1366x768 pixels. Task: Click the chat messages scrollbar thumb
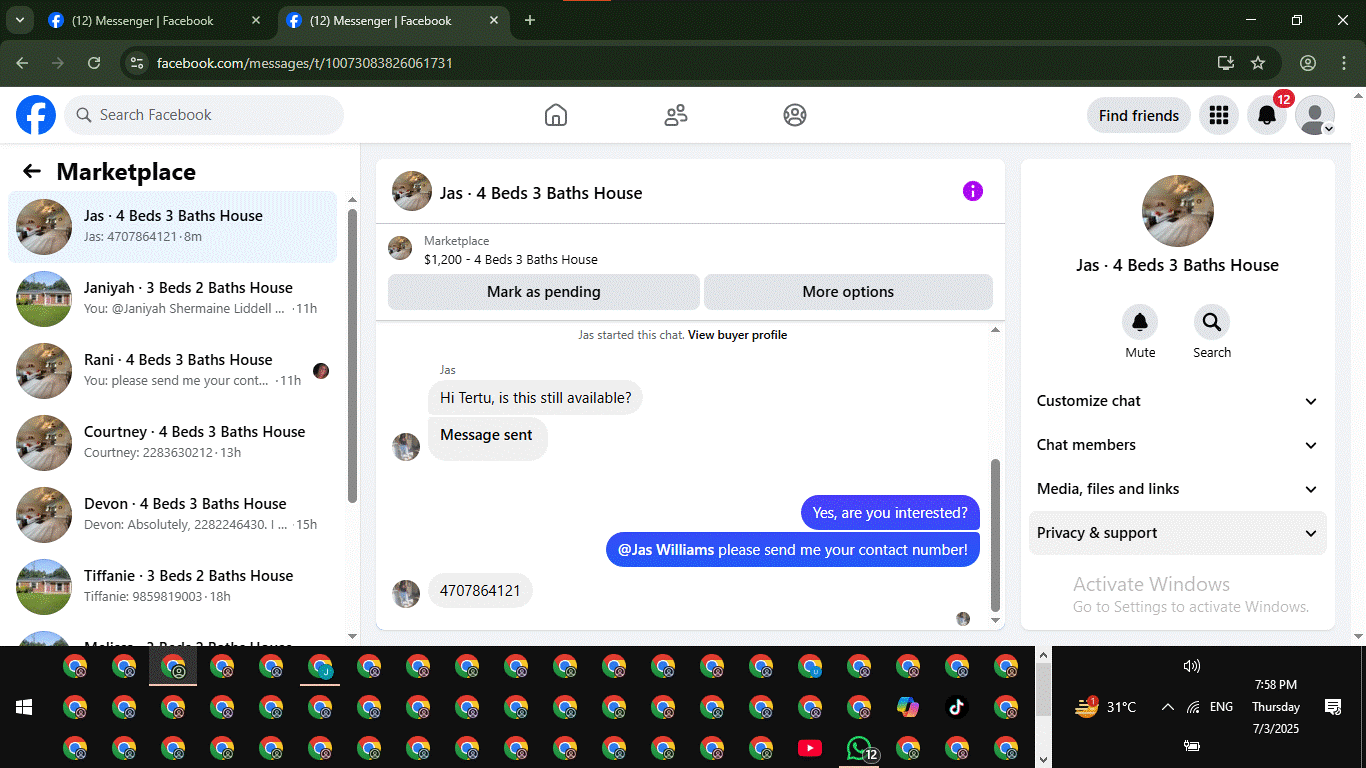[x=995, y=535]
